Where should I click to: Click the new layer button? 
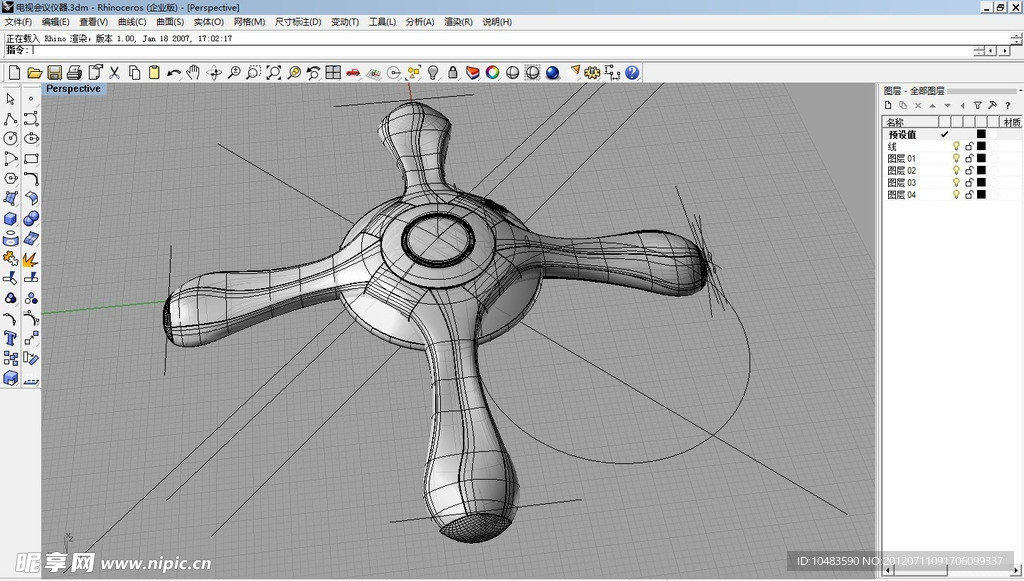click(888, 105)
